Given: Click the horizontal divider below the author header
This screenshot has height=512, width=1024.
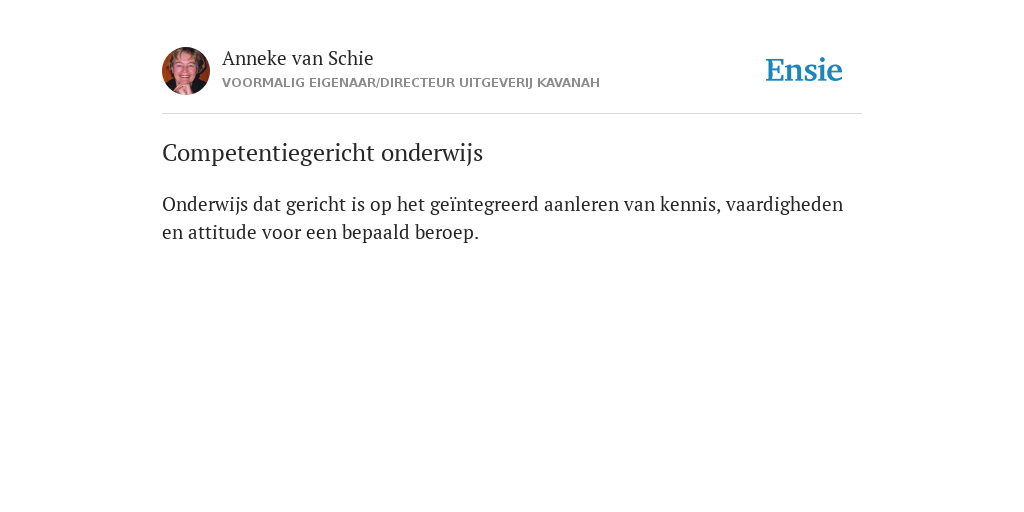Looking at the screenshot, I should 512,114.
